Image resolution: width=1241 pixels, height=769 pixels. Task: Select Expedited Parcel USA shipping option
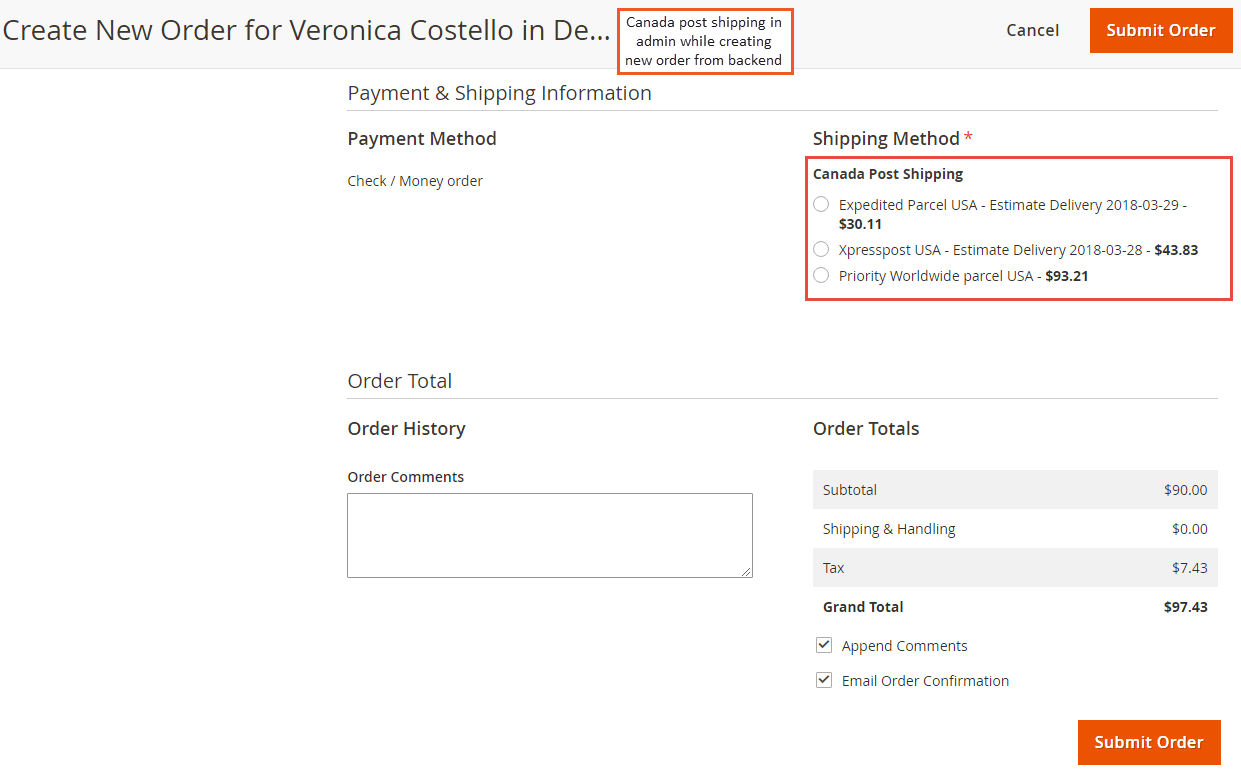[821, 204]
